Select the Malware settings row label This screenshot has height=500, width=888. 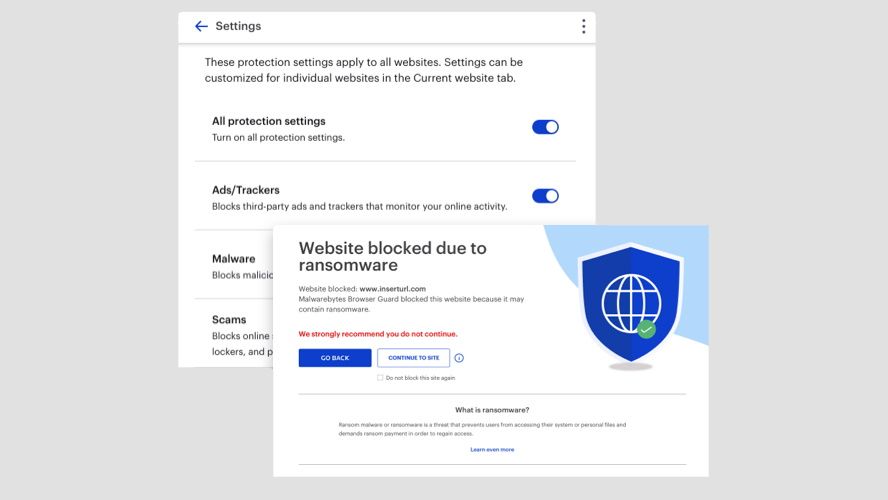(x=234, y=258)
